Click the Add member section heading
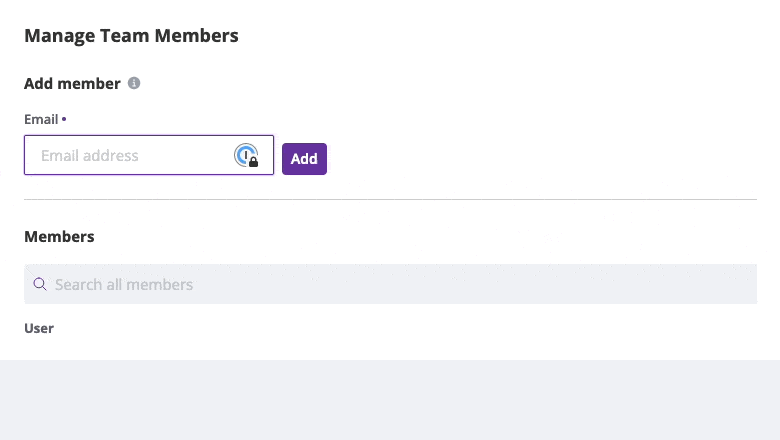Image resolution: width=780 pixels, height=440 pixels. tap(72, 84)
